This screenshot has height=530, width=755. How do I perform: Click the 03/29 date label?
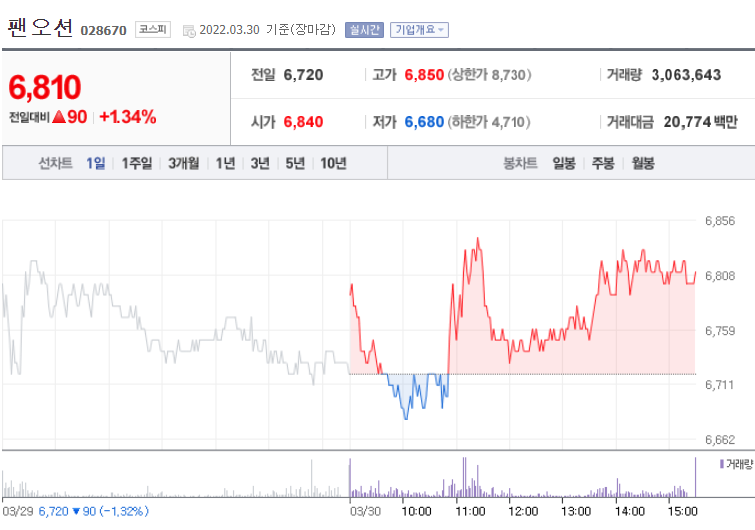(x=18, y=511)
